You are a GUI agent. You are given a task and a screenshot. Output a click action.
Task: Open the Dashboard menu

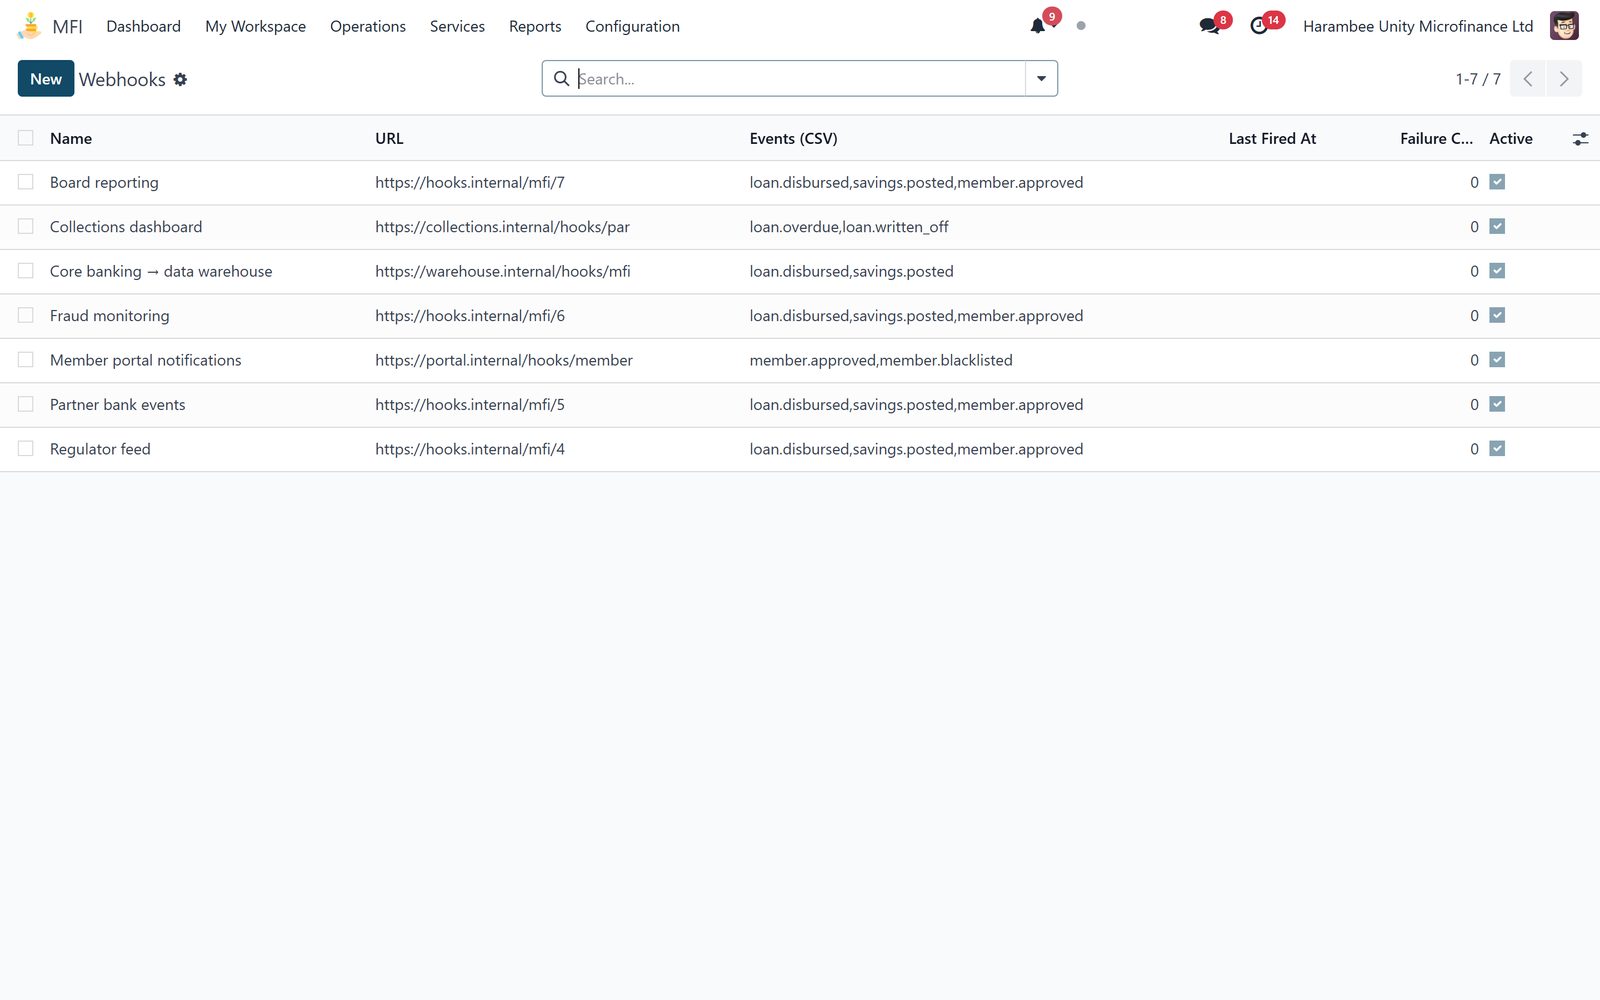144,26
